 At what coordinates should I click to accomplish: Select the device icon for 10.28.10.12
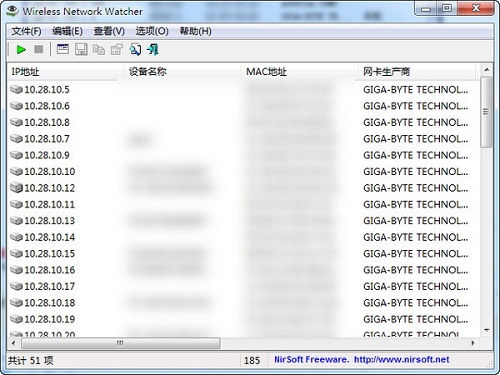click(x=16, y=188)
